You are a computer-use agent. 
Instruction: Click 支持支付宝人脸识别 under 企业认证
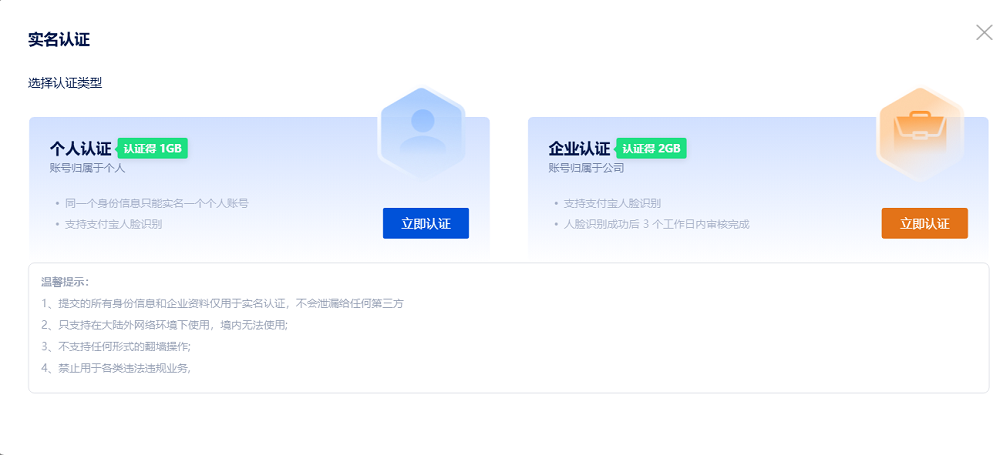(x=612, y=204)
